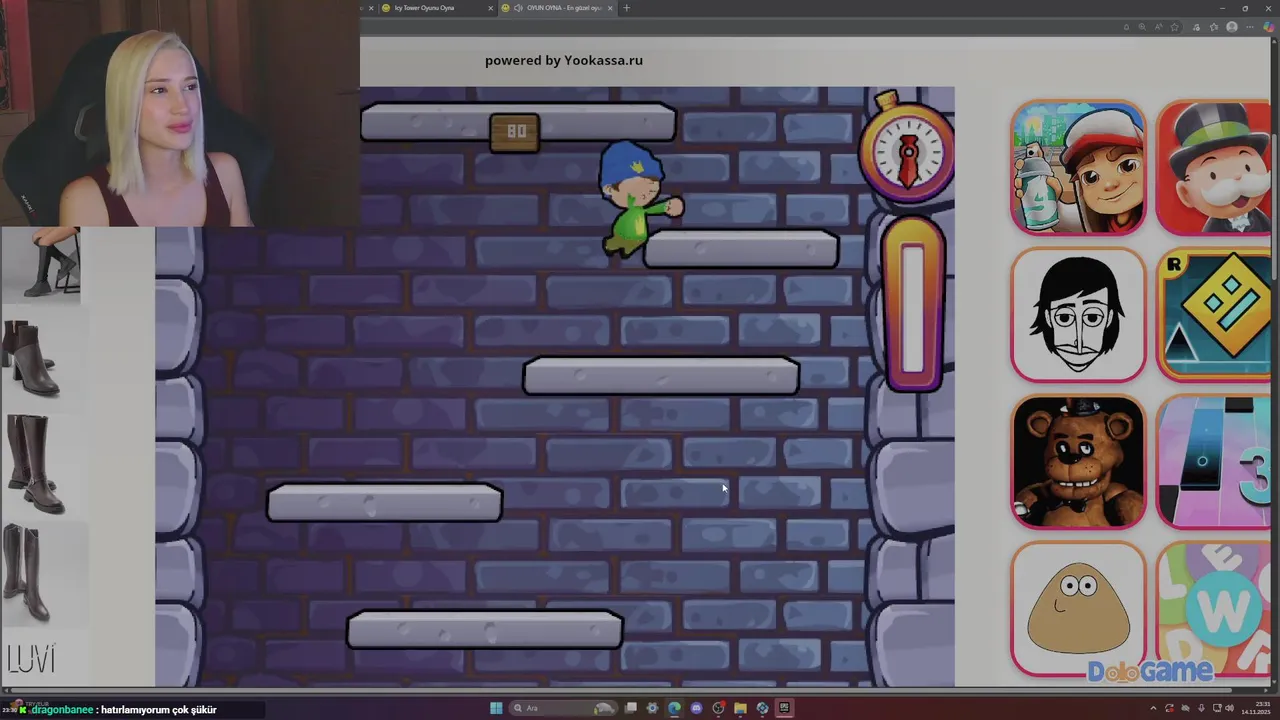
Task: Open the Monopoly game icon
Action: pos(1213,168)
